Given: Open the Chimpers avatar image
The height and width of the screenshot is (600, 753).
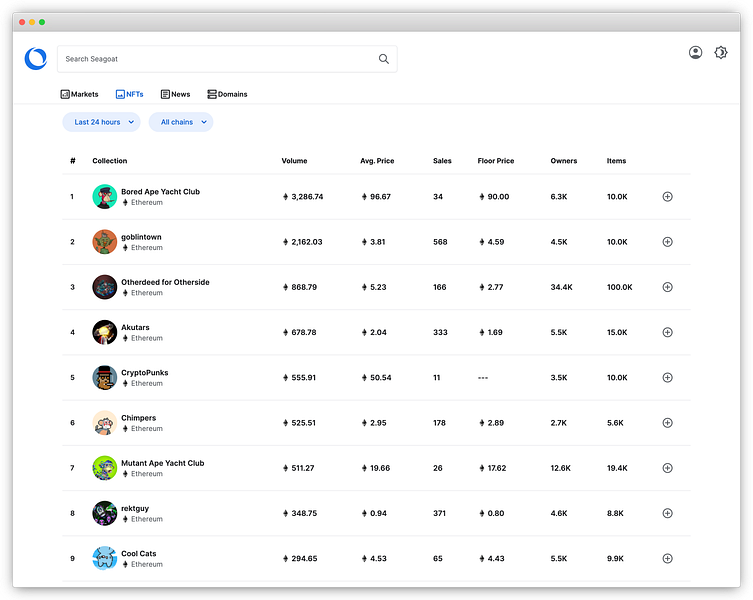Looking at the screenshot, I should click(105, 423).
